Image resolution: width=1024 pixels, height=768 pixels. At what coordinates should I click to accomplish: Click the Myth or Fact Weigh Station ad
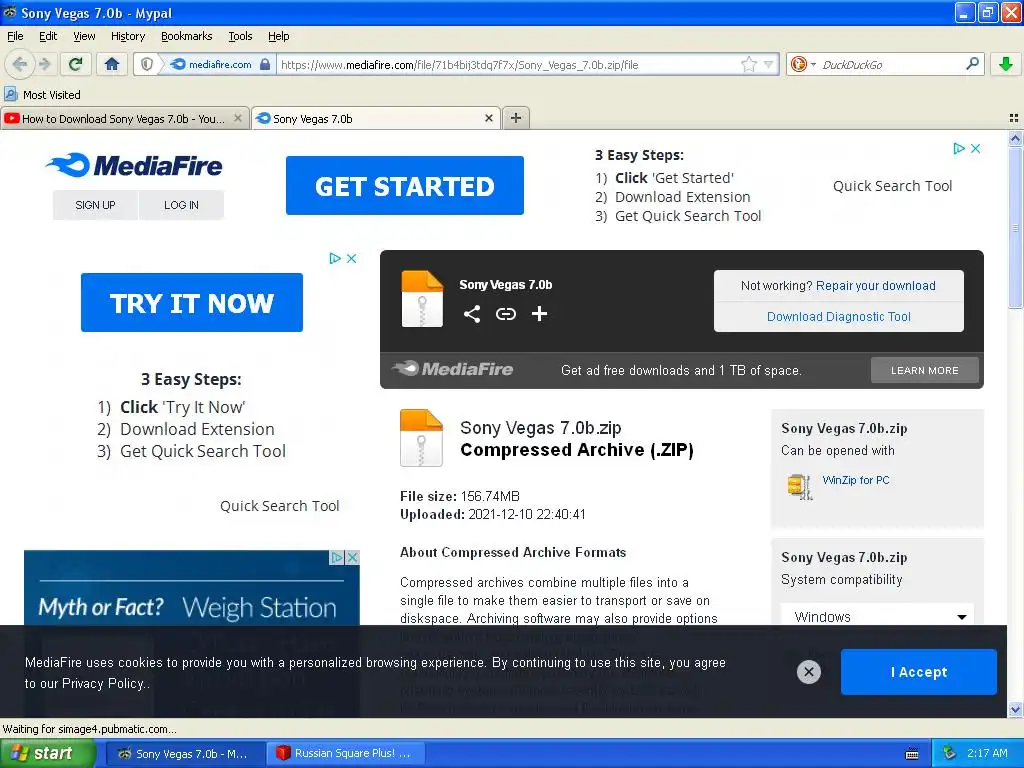[x=191, y=588]
